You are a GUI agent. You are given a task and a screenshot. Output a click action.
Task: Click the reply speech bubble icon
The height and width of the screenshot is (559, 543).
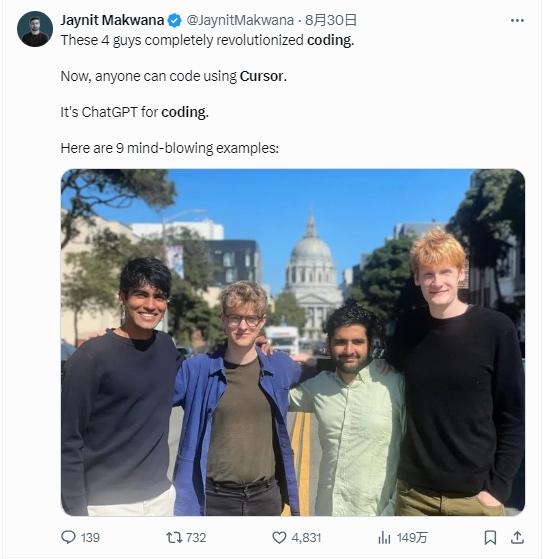click(x=68, y=537)
